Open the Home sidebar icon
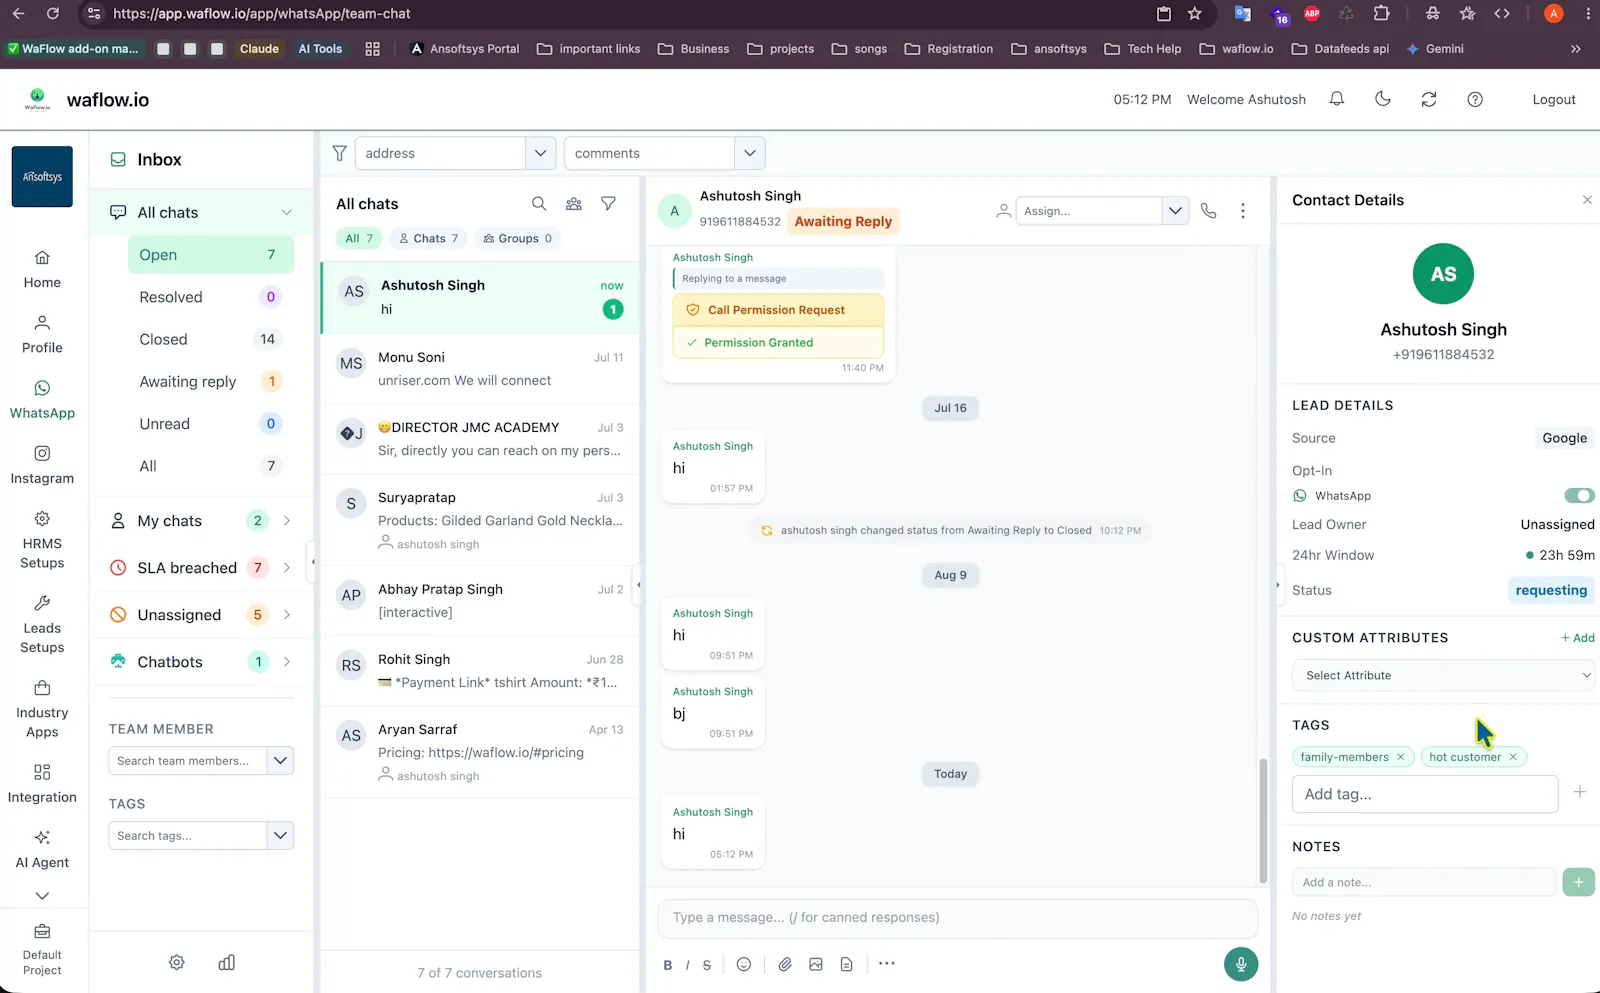The width and height of the screenshot is (1600, 993). click(x=42, y=270)
